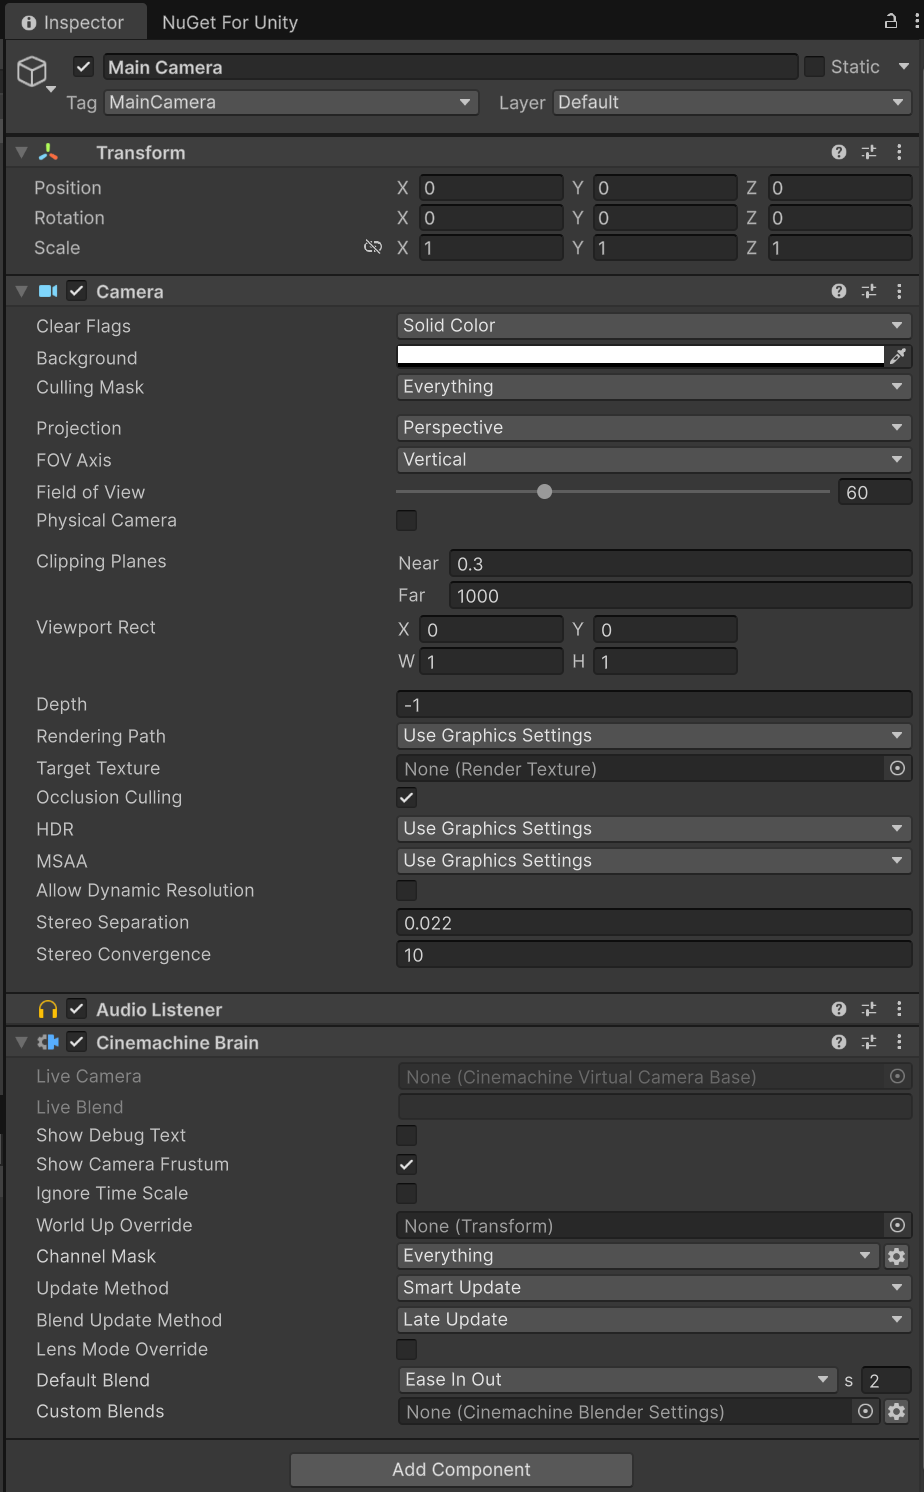This screenshot has width=924, height=1492.
Task: Open Target Texture object picker
Action: coord(897,768)
